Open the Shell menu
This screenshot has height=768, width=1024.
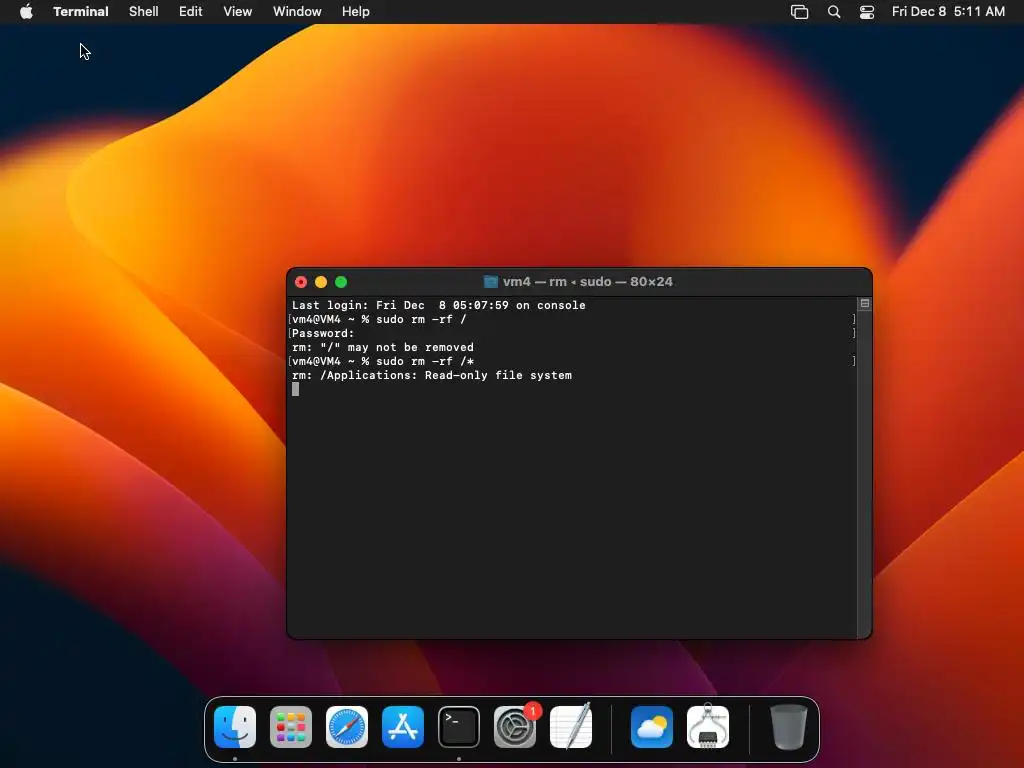144,11
